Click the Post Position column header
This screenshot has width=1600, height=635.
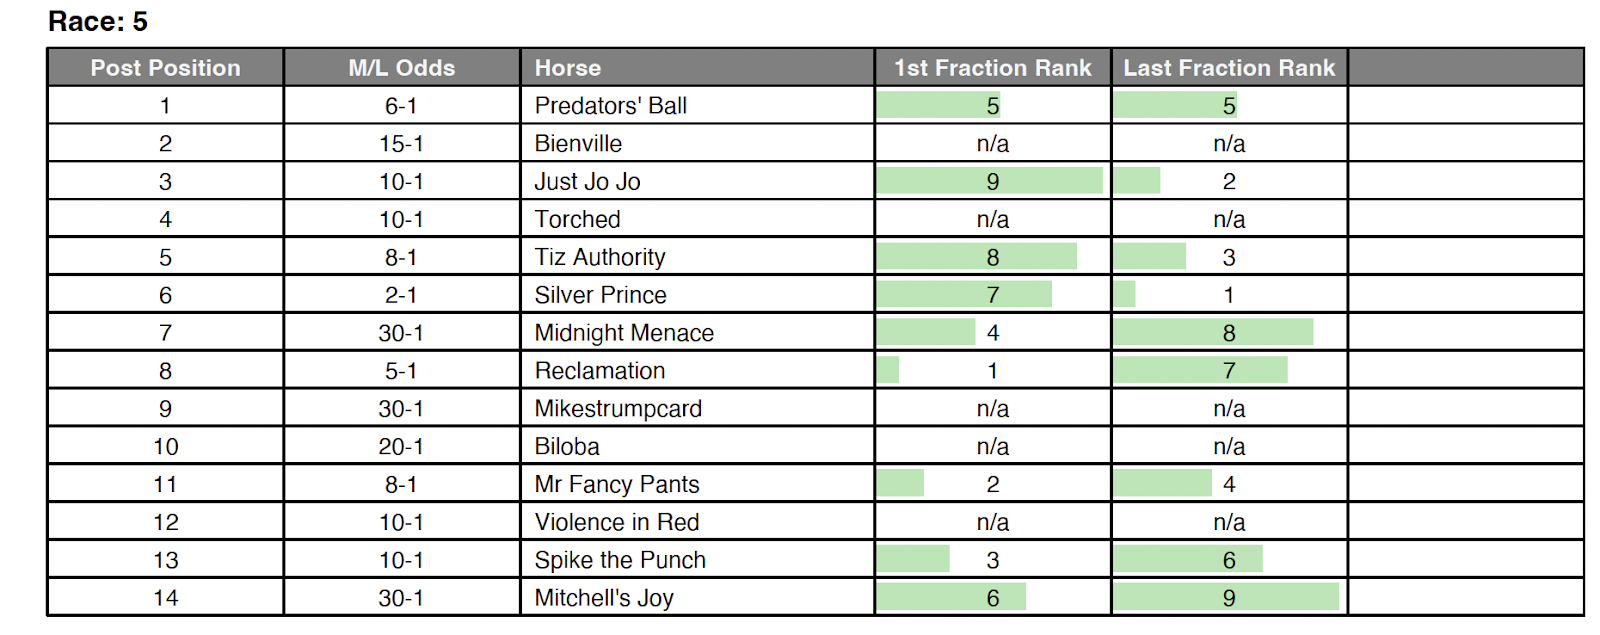(165, 68)
